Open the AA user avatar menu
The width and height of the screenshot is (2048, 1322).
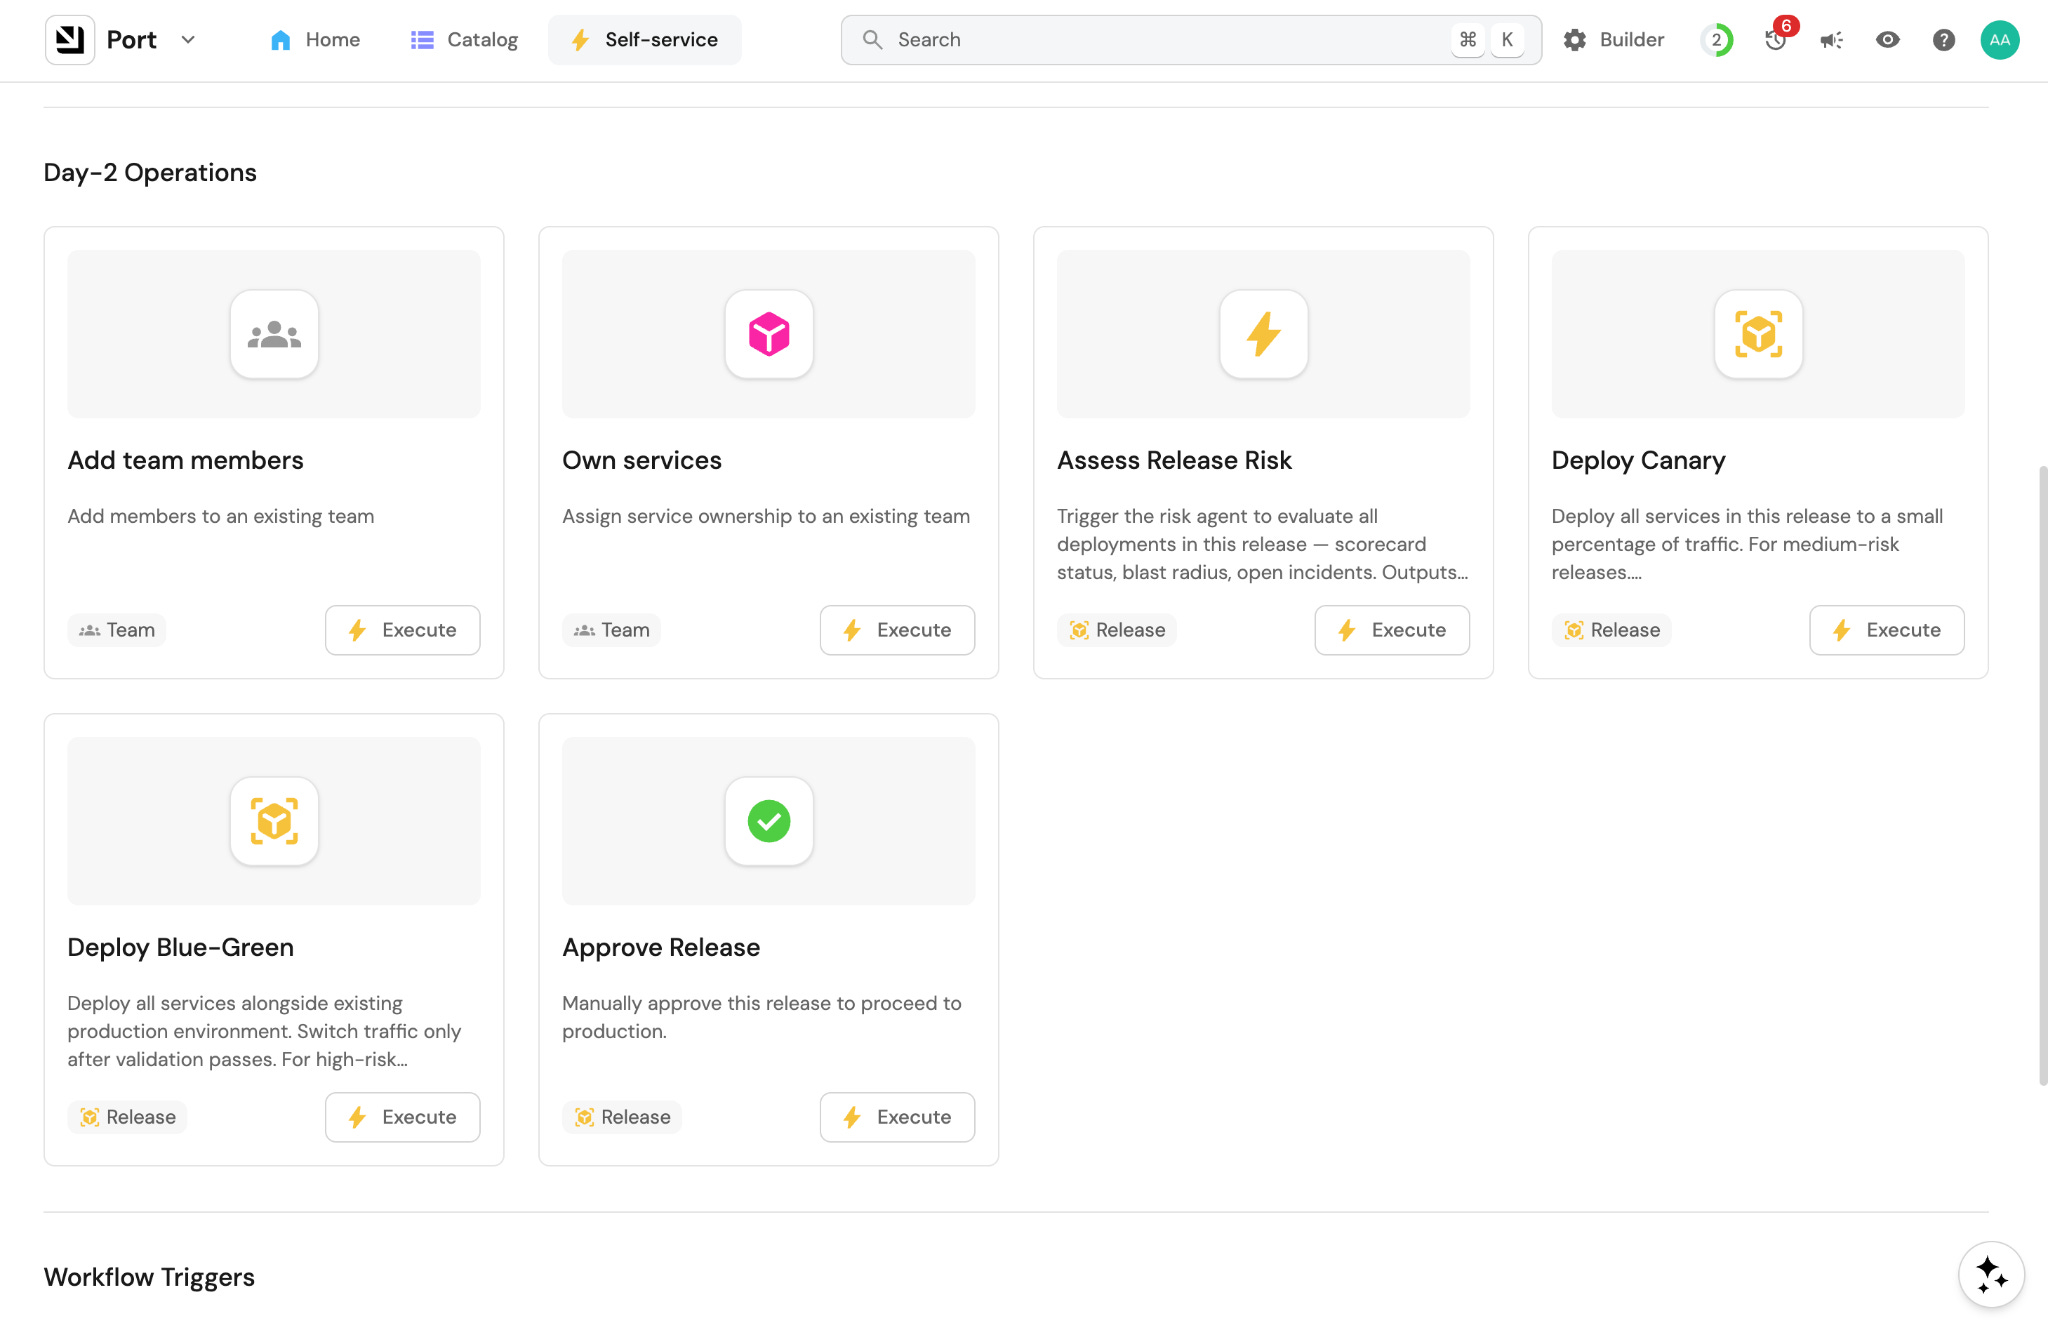1999,40
